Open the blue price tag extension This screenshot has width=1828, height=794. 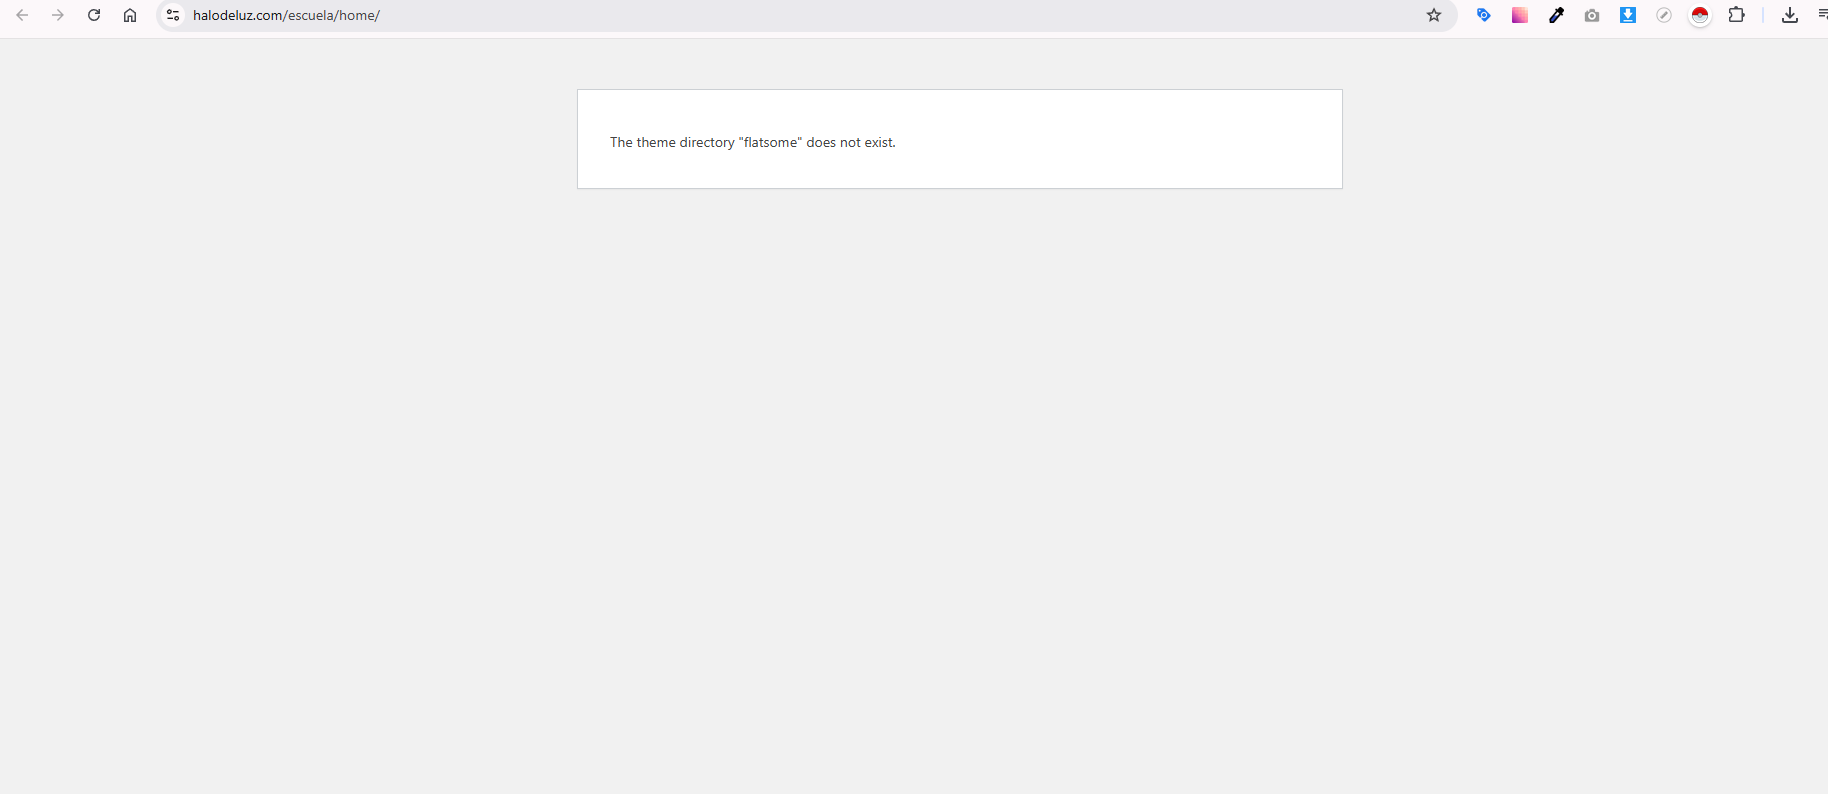point(1484,15)
